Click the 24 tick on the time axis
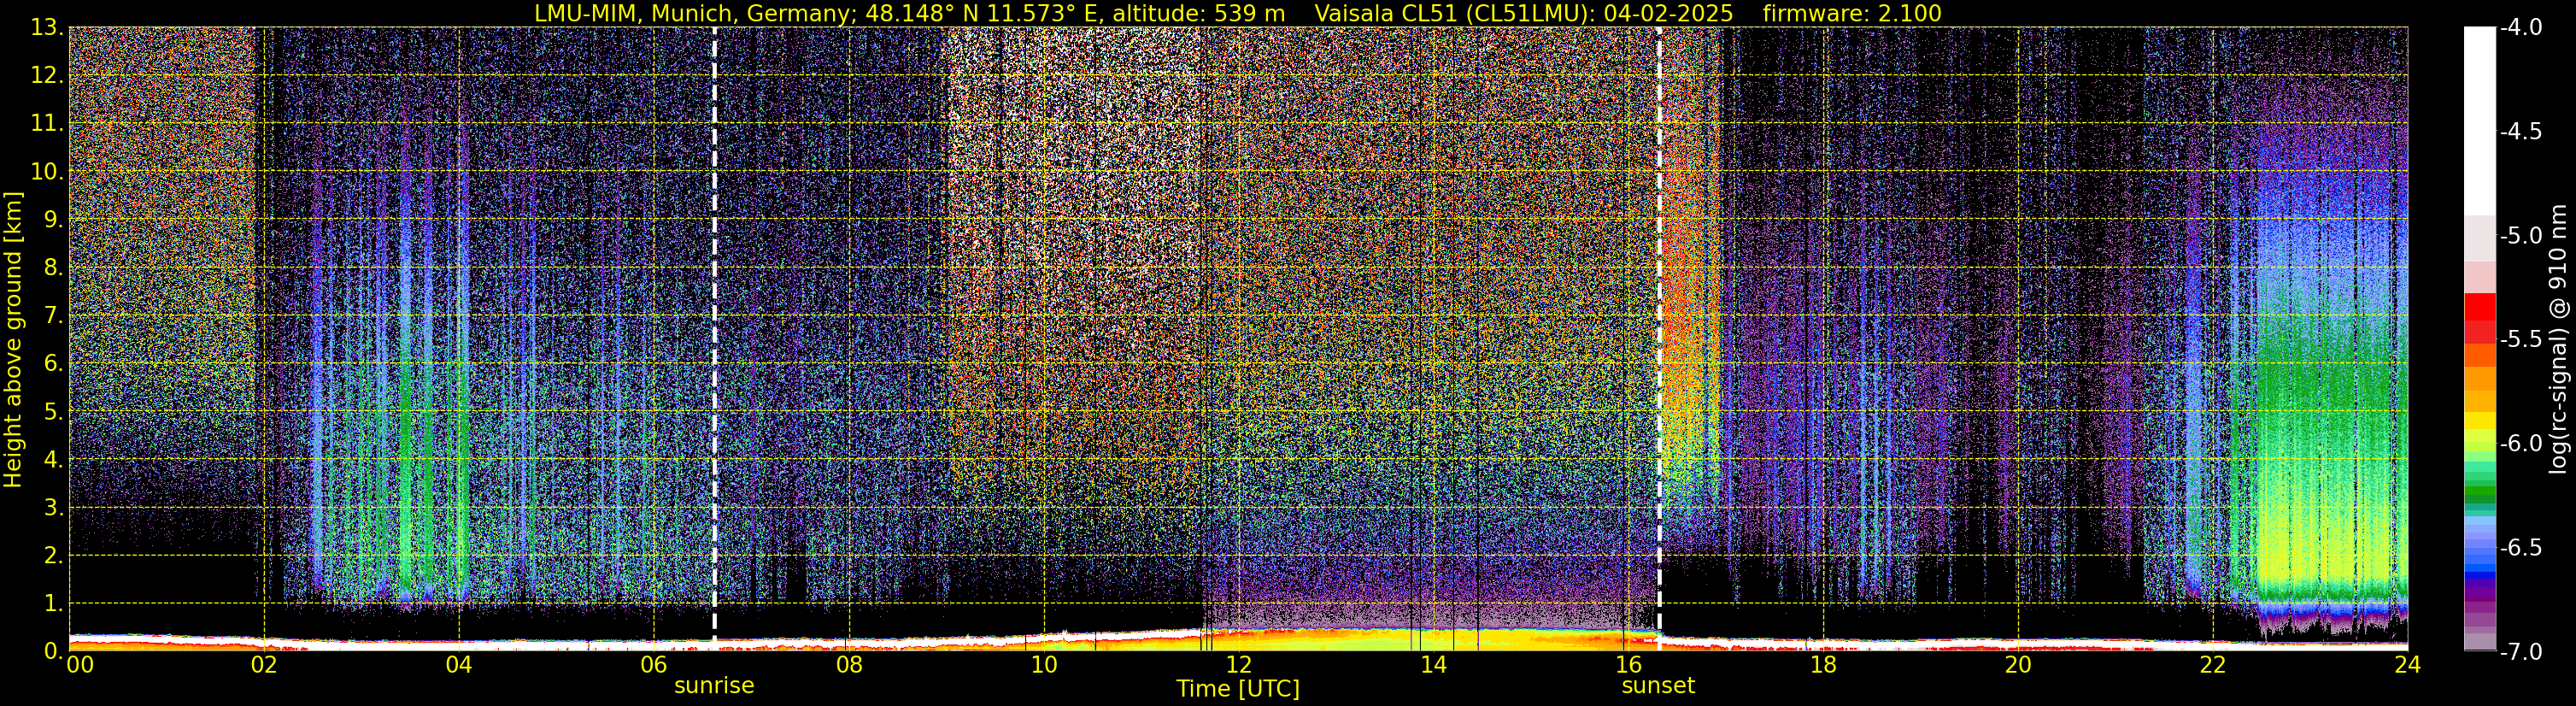This screenshot has height=706, width=2576. click(2408, 665)
